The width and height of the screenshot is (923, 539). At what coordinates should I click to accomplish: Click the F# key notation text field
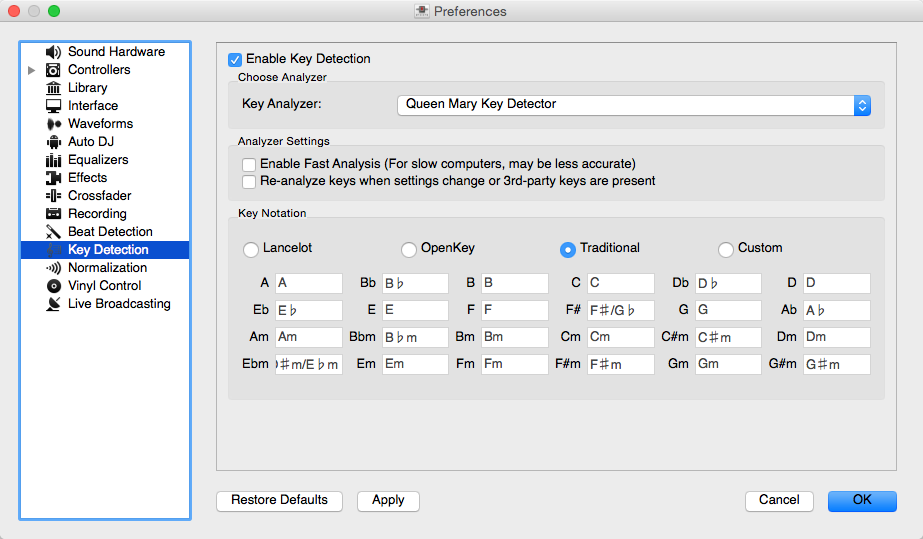click(x=620, y=310)
